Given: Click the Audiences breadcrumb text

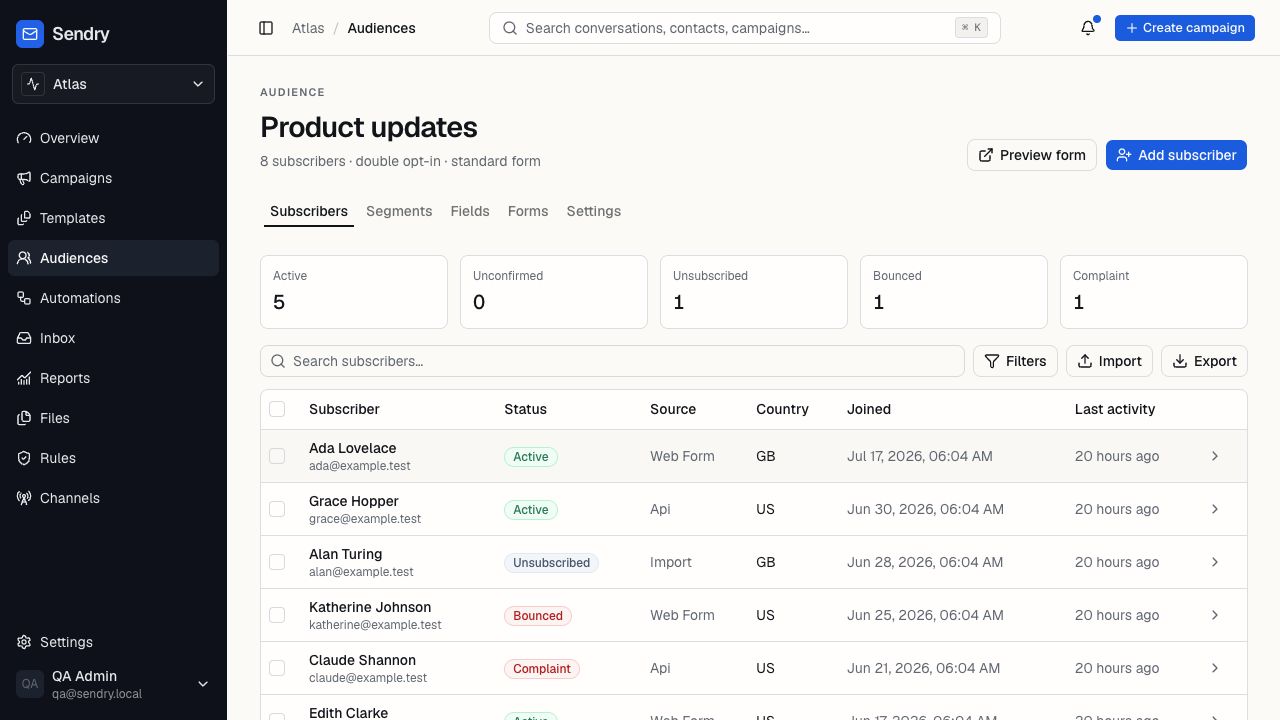Looking at the screenshot, I should (381, 28).
